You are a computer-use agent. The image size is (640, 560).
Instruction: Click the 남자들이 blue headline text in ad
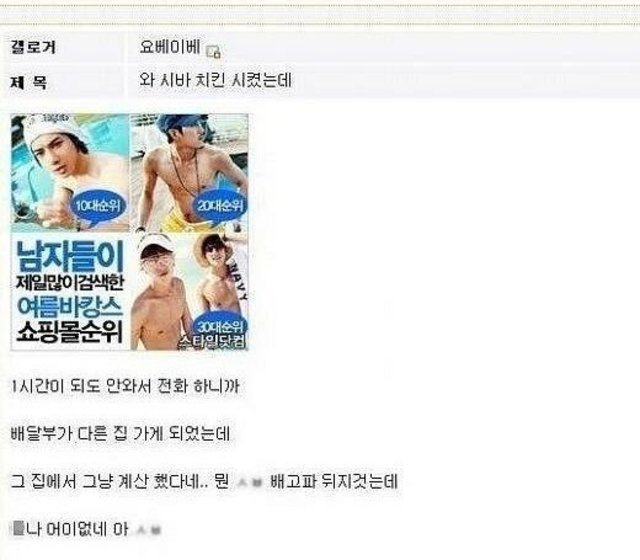[70, 257]
